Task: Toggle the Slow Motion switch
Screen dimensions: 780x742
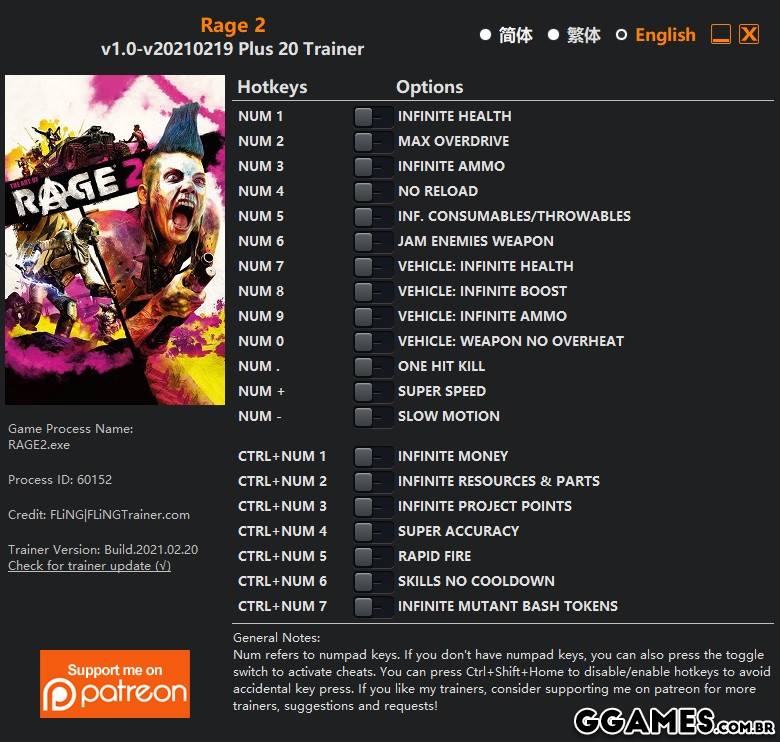Action: (373, 417)
